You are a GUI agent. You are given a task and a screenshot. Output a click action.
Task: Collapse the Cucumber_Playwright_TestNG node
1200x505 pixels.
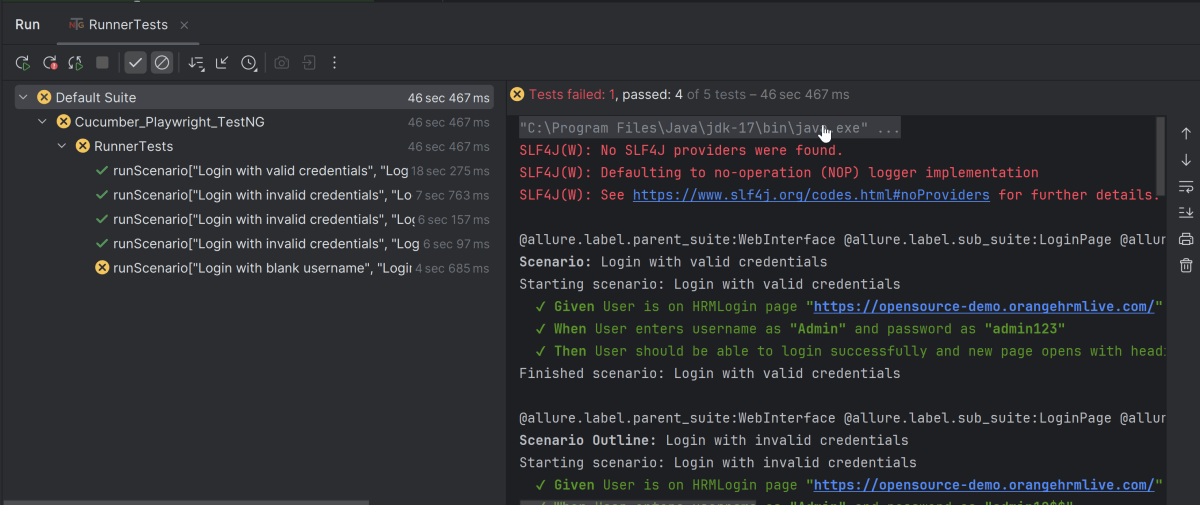pos(42,122)
